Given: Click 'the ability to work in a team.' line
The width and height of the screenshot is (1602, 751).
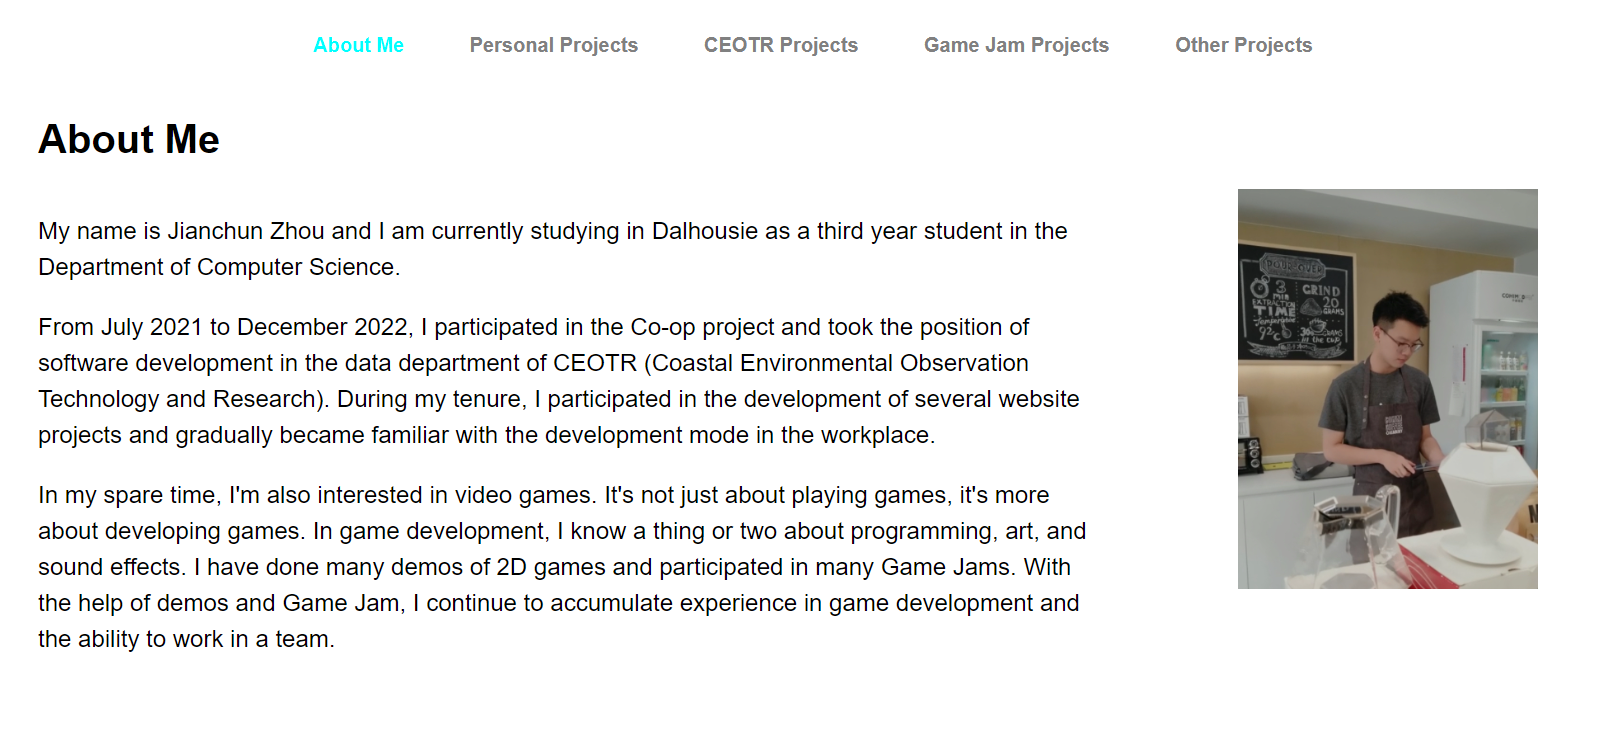Looking at the screenshot, I should coord(186,639).
